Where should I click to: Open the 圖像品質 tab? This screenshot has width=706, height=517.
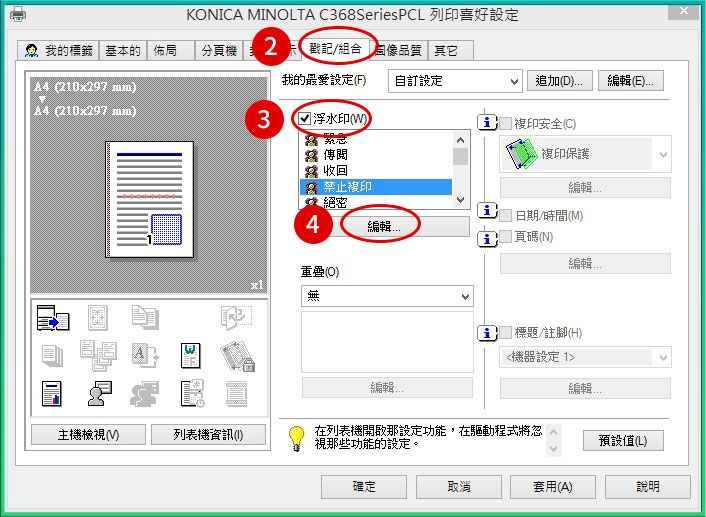pyautogui.click(x=398, y=50)
